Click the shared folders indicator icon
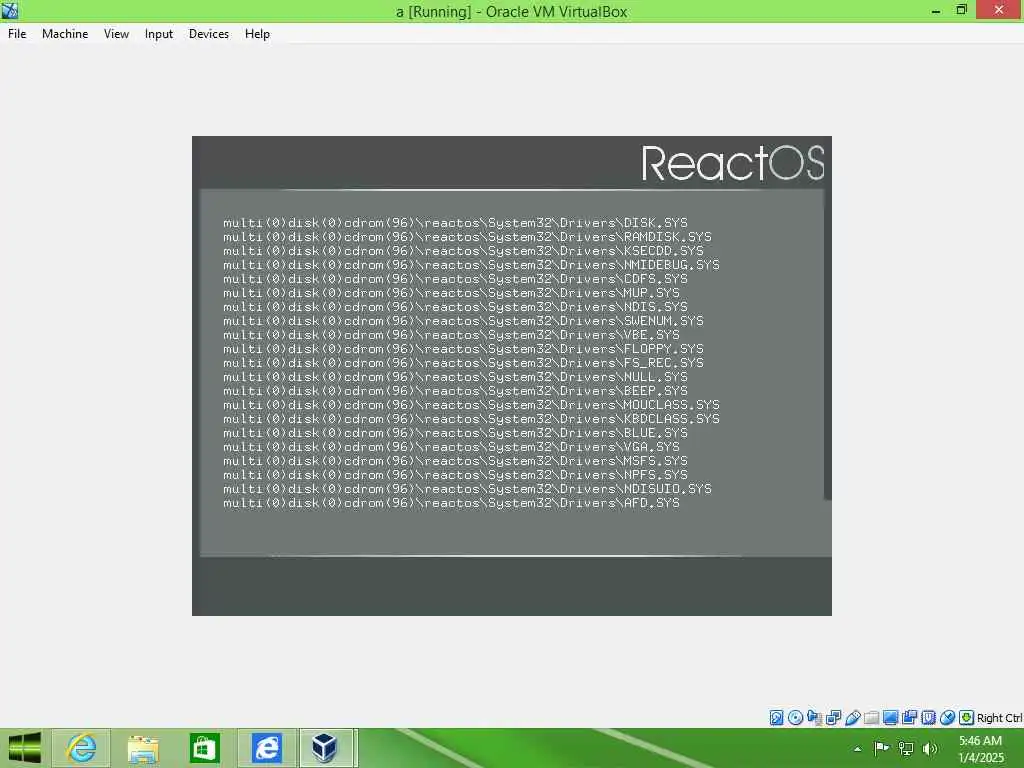The width and height of the screenshot is (1024, 768). (x=871, y=718)
